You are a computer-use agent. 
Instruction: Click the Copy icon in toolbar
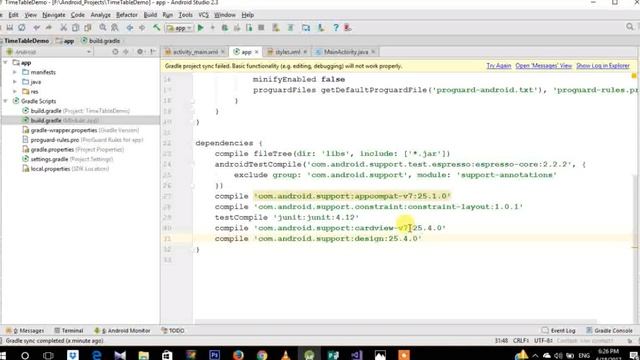(x=76, y=28)
